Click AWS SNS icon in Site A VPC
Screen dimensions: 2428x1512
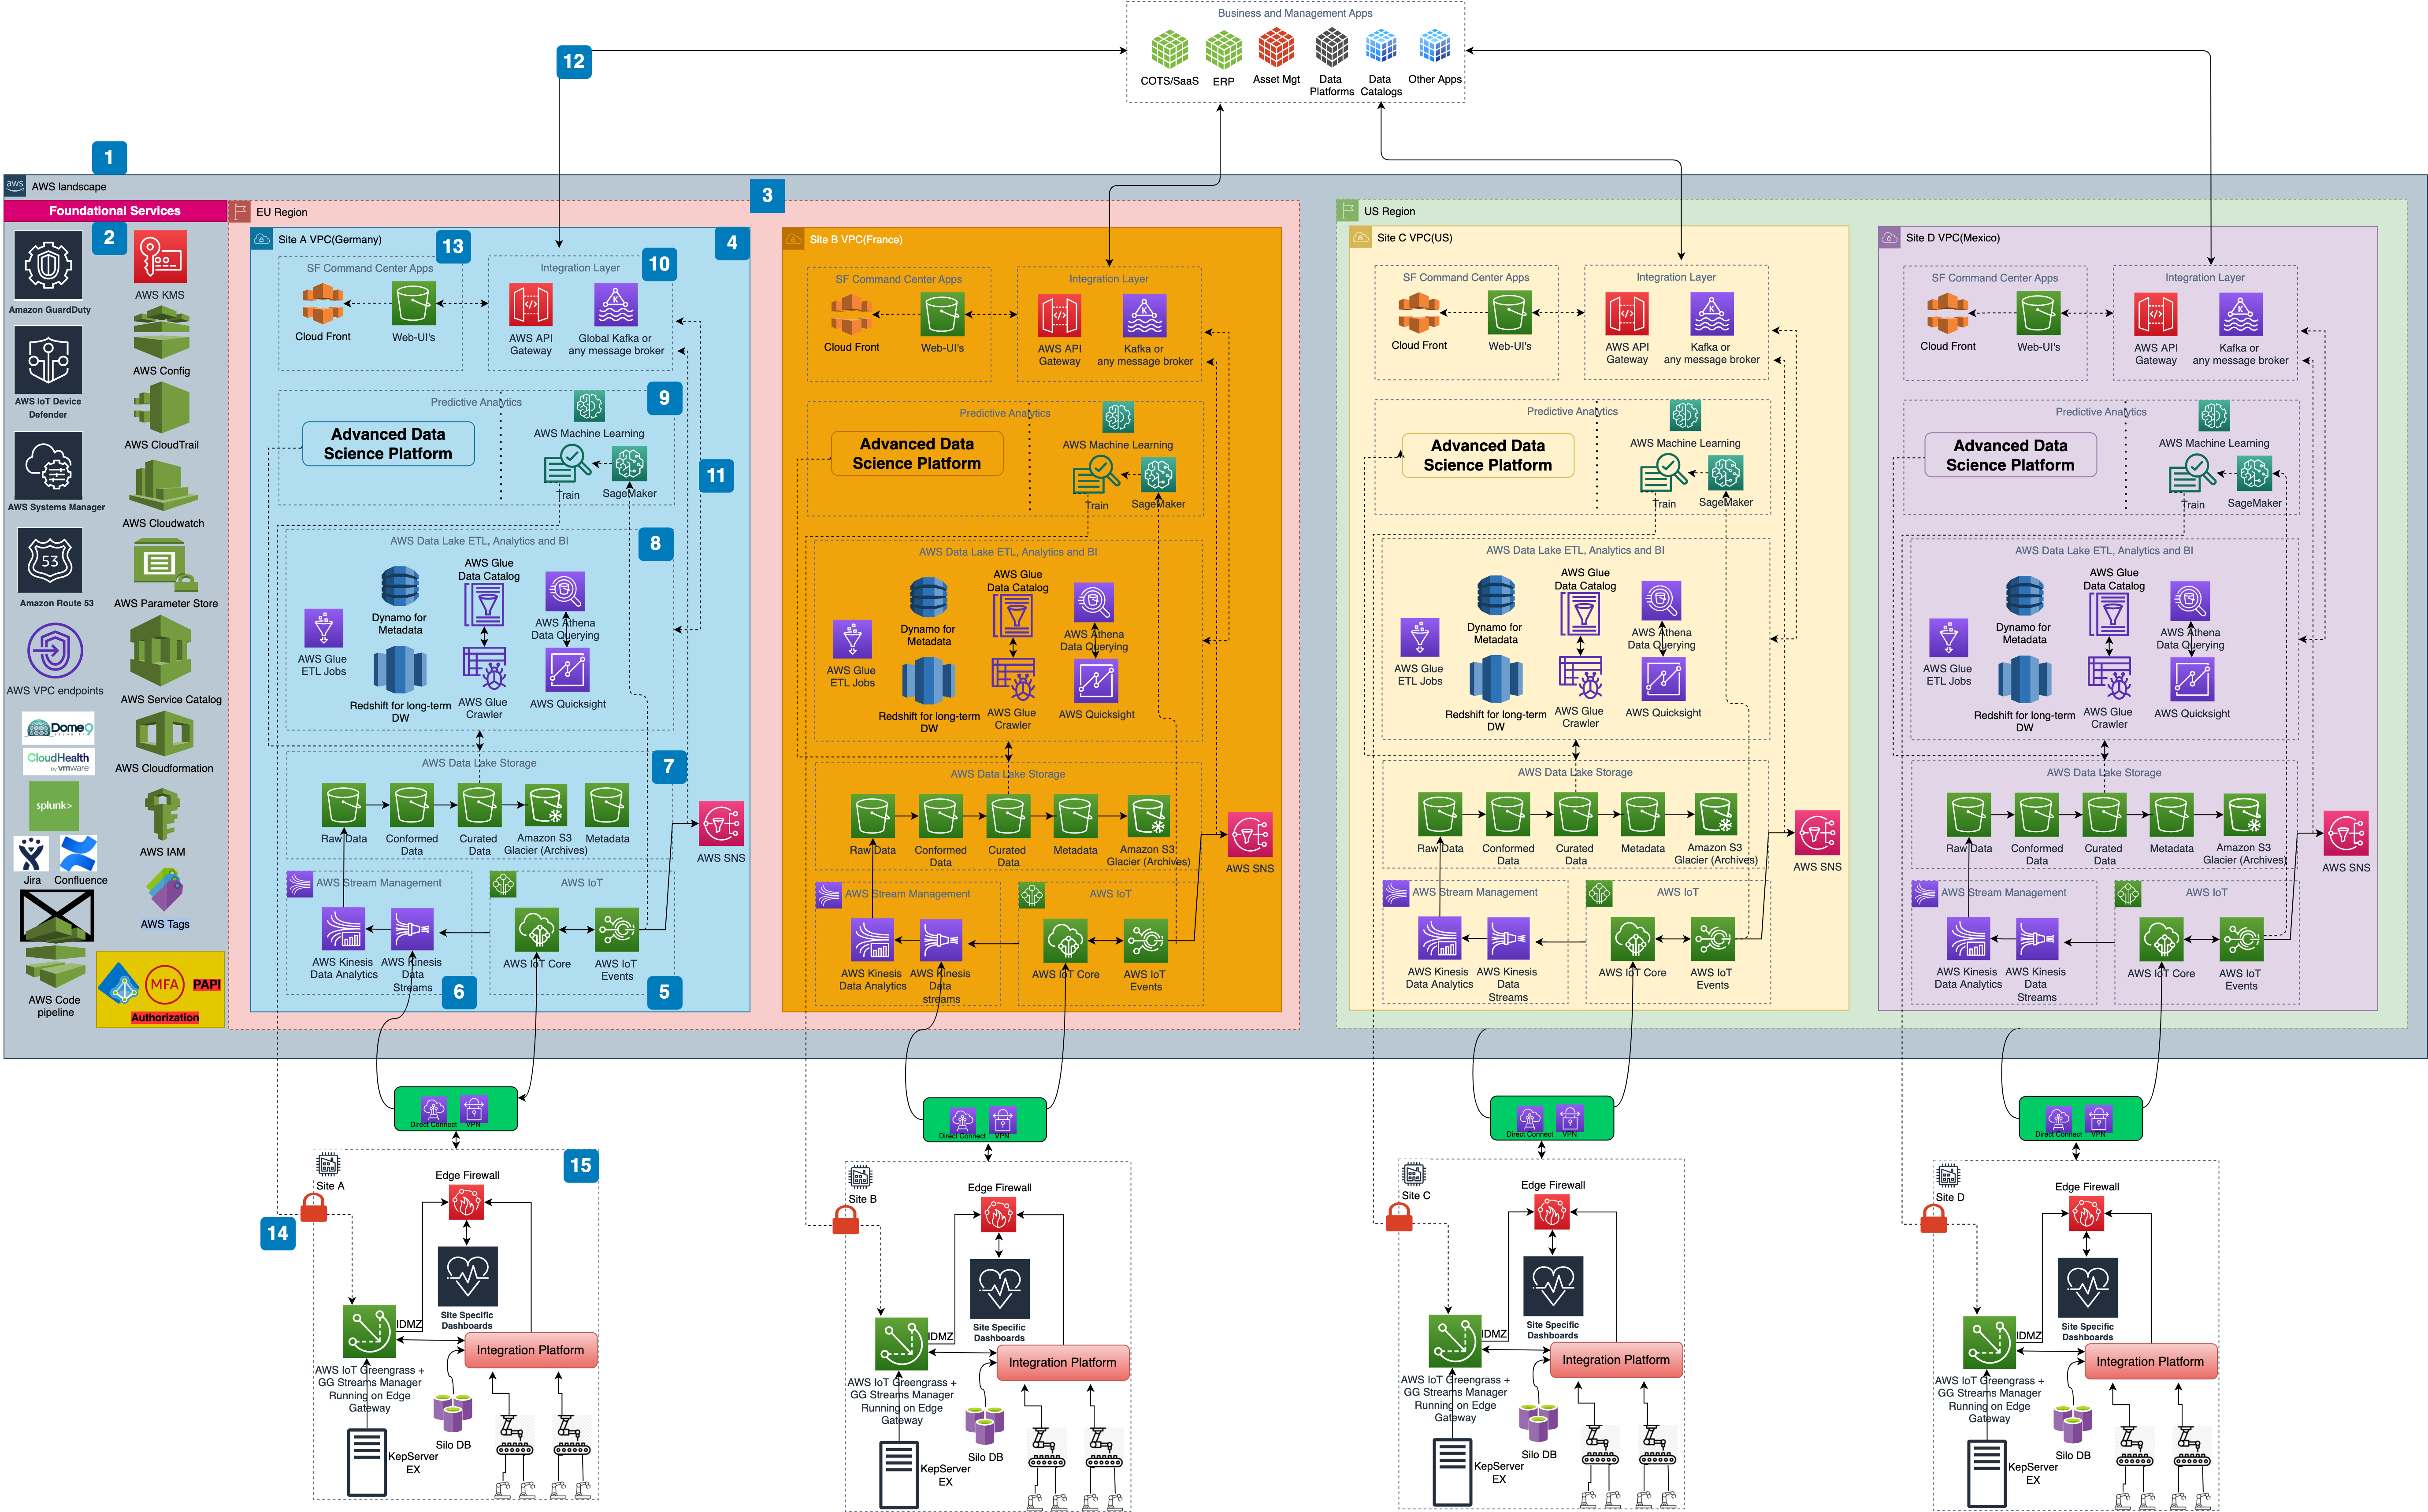pos(721,824)
